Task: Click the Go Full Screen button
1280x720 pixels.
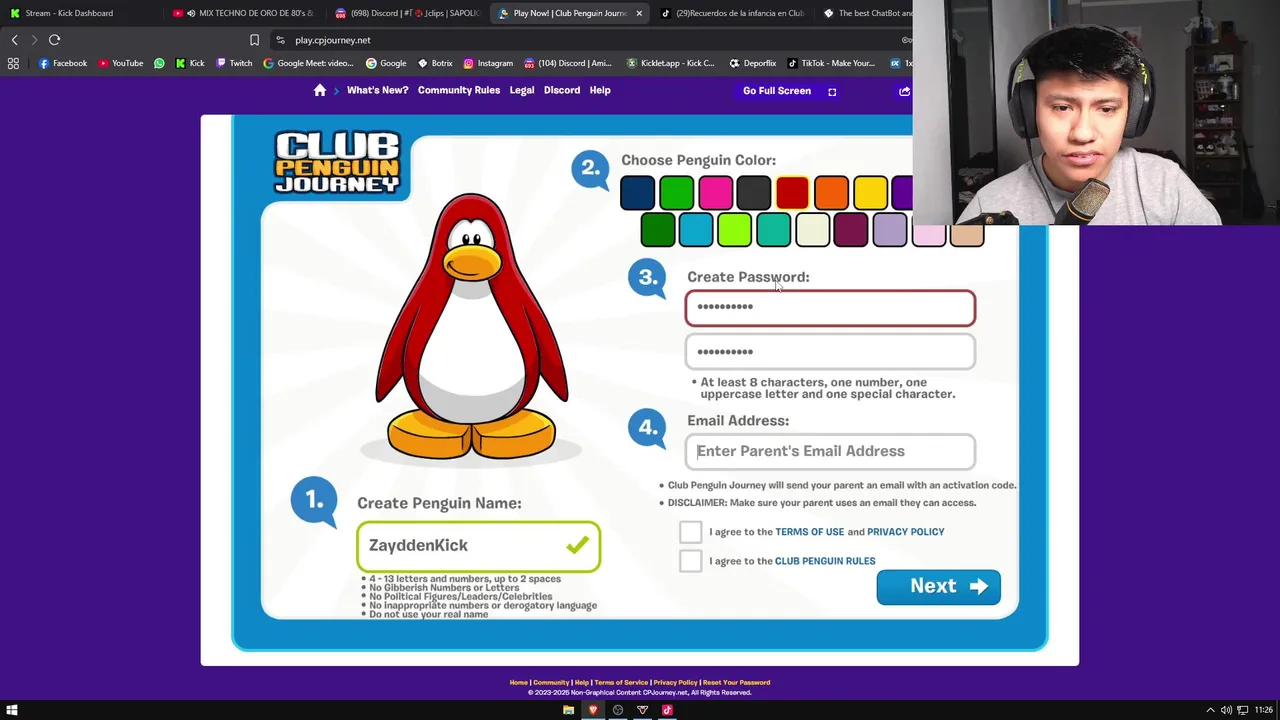Action: (x=790, y=91)
